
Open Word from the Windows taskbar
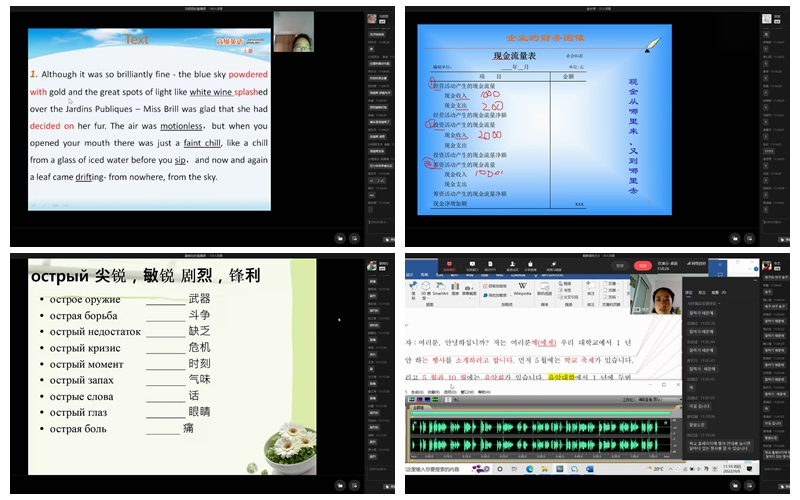[x=590, y=468]
